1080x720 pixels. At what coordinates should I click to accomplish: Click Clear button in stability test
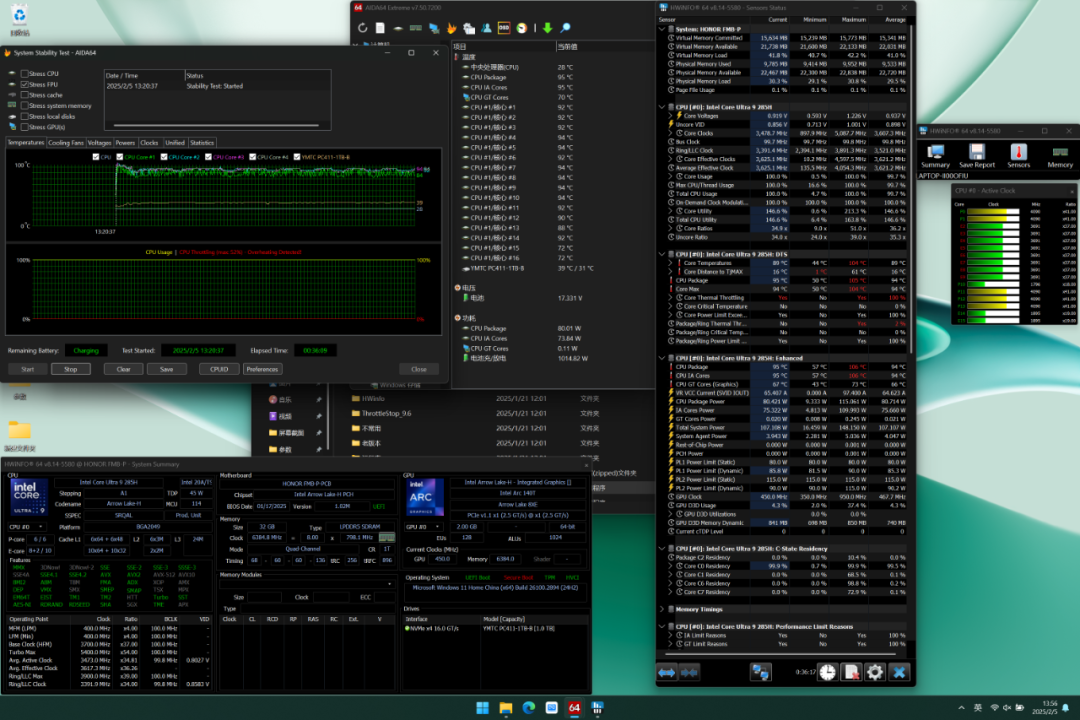(123, 369)
